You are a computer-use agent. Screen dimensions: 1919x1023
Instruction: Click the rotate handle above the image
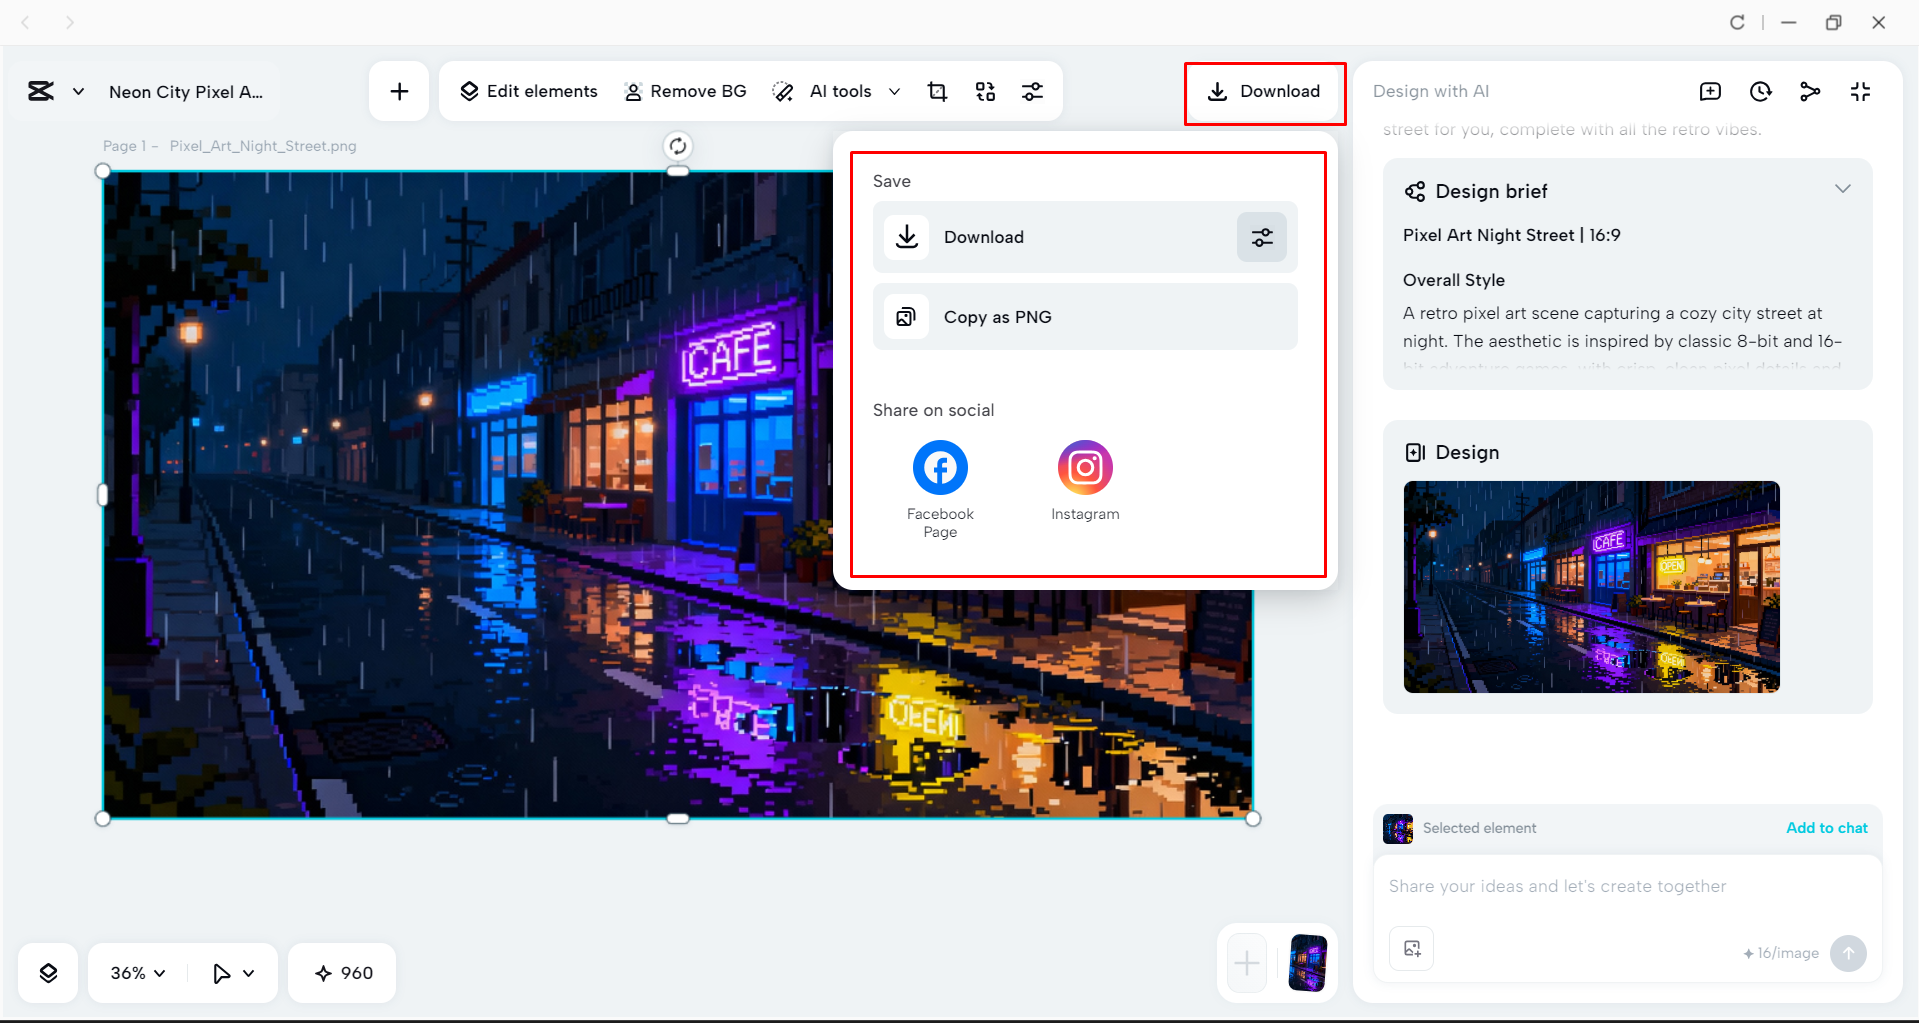tap(677, 146)
